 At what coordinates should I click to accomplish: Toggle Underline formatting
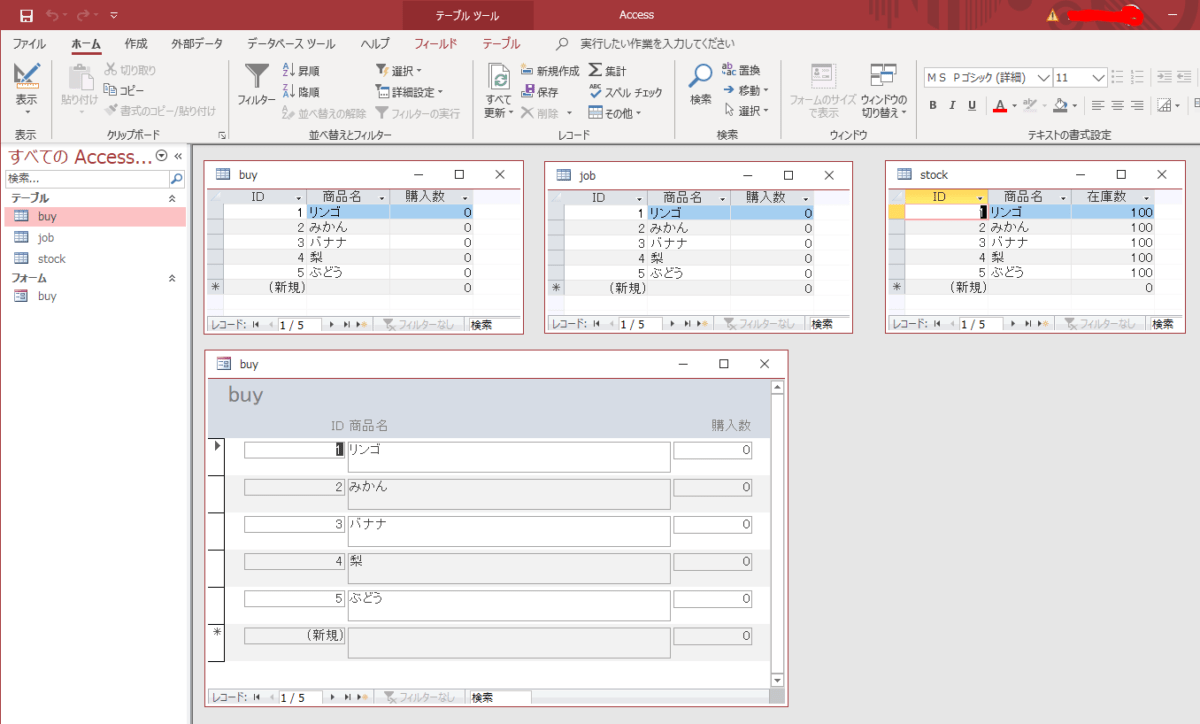click(x=972, y=105)
